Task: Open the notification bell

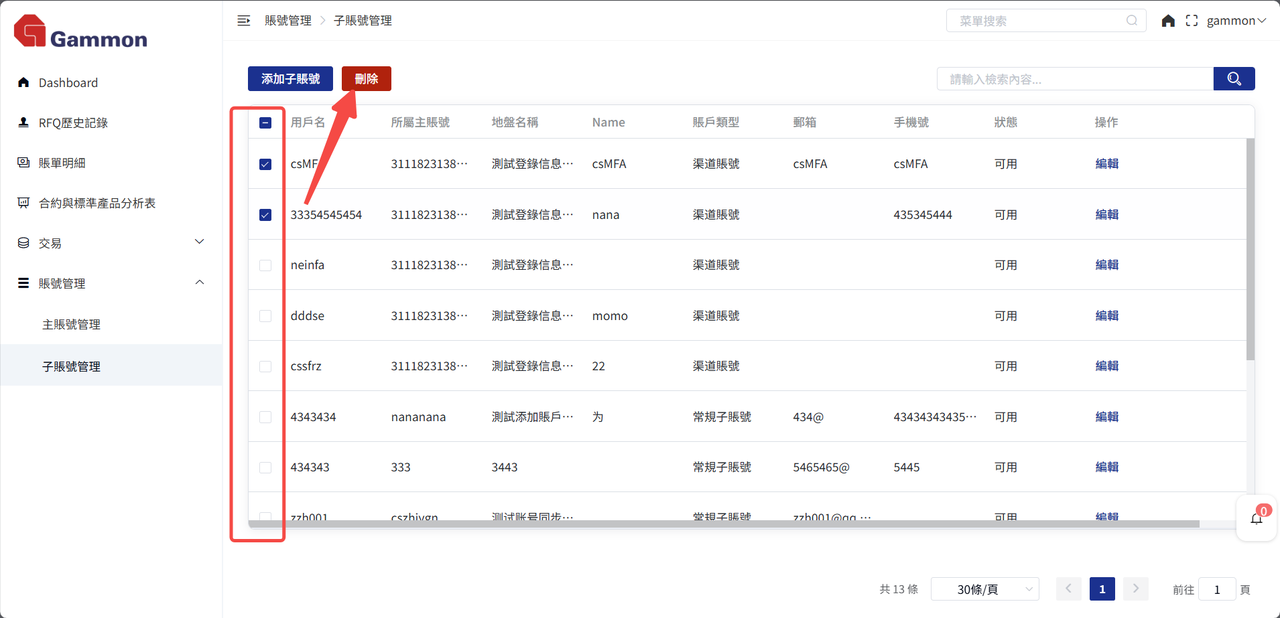Action: (1257, 518)
